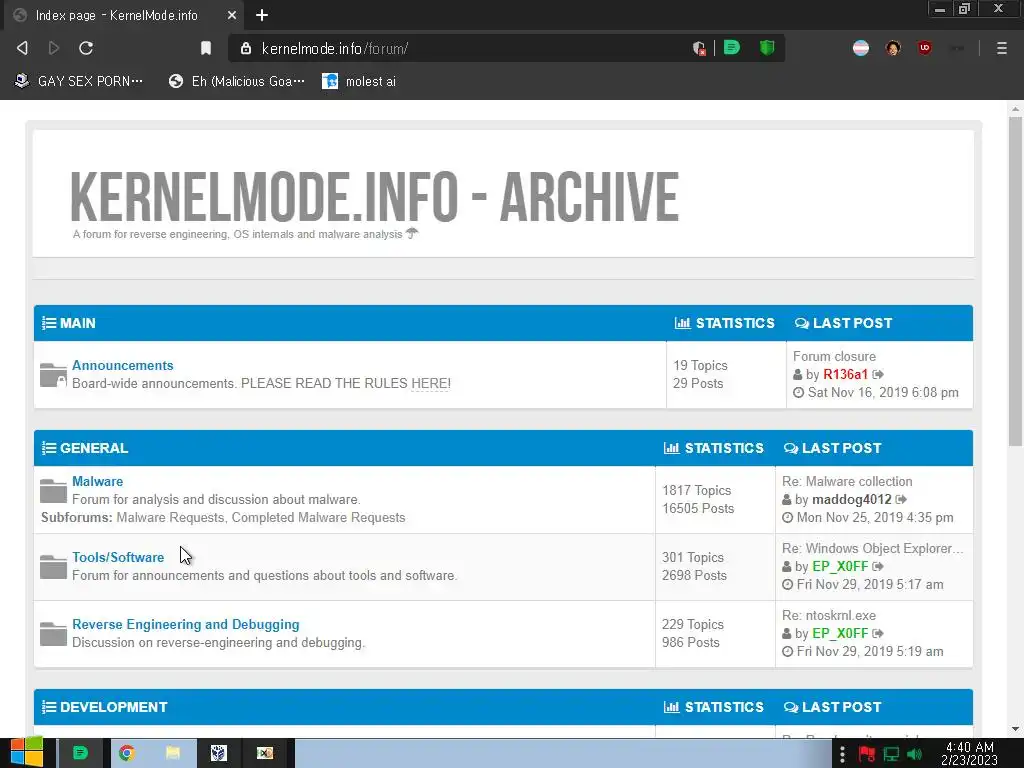Close the KernelMode.info tab
Image resolution: width=1024 pixels, height=768 pixels.
tap(232, 15)
